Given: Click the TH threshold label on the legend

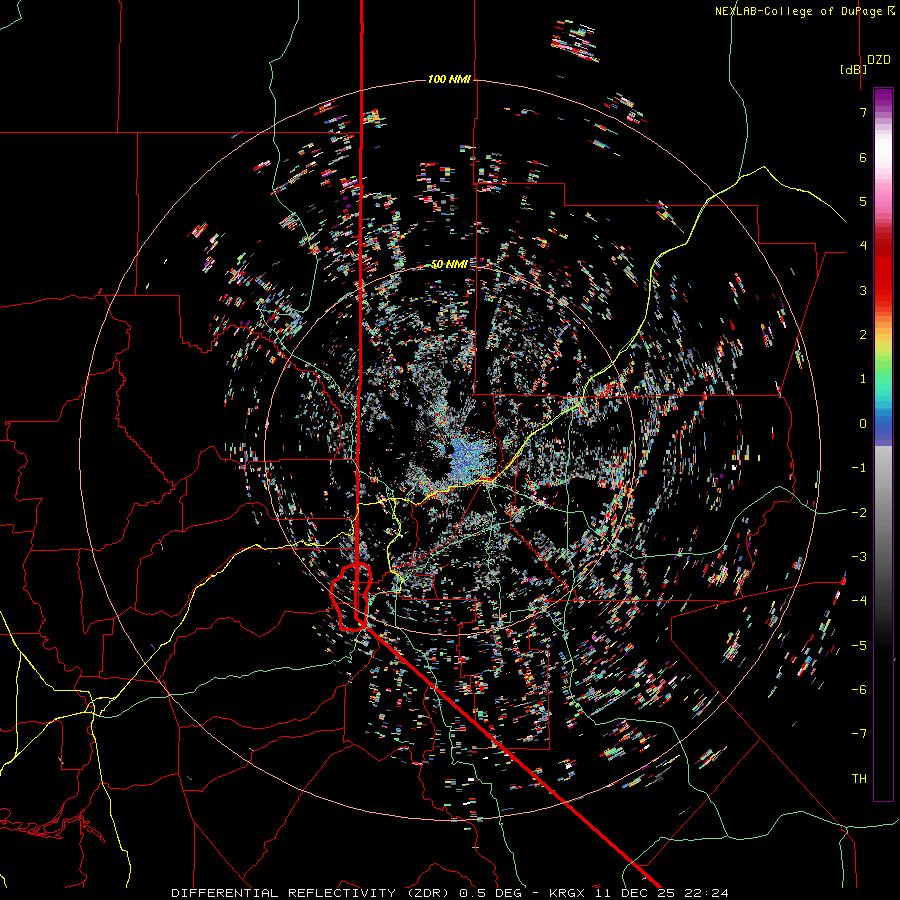Looking at the screenshot, I should (859, 779).
